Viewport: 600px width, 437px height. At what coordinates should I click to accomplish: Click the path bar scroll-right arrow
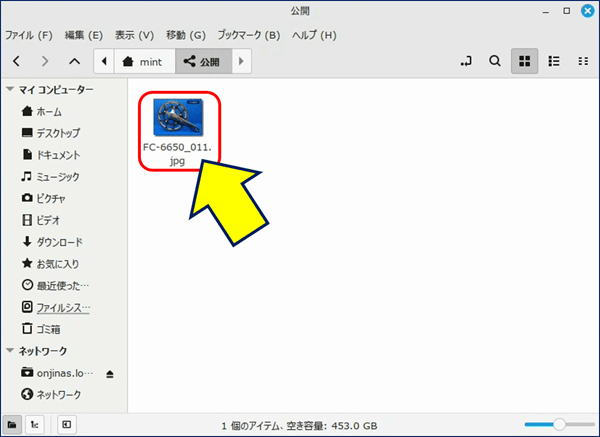pos(241,61)
